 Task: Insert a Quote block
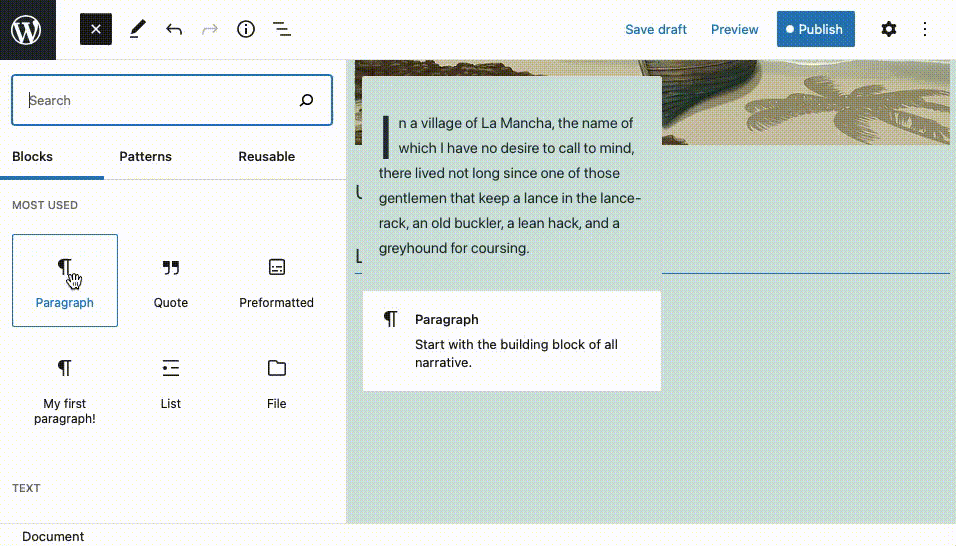[171, 280]
